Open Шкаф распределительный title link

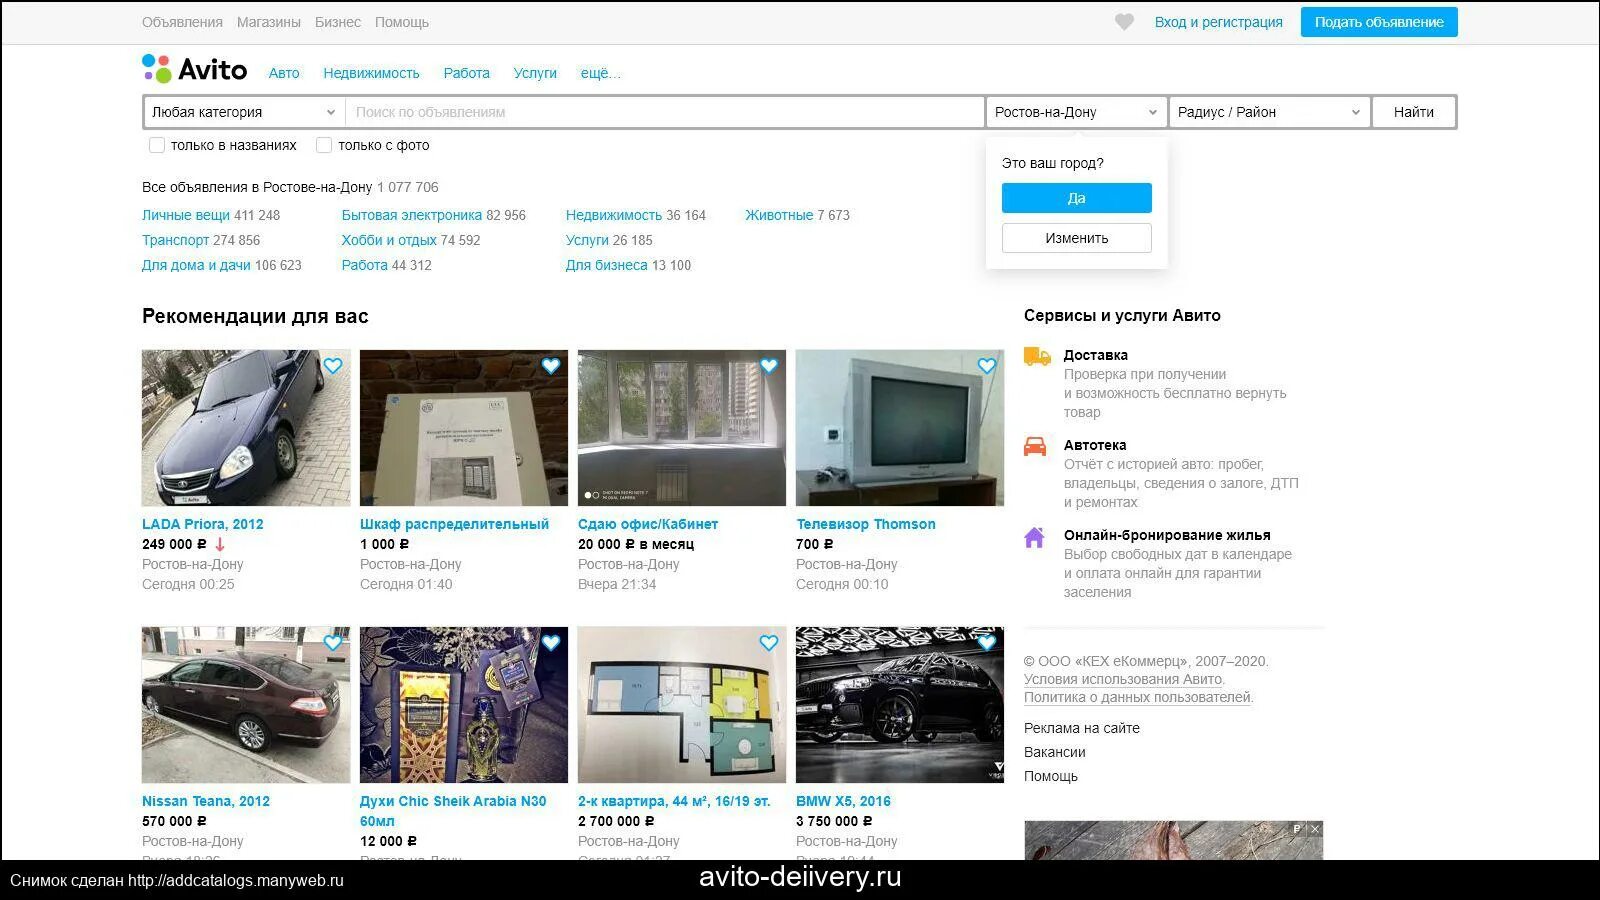point(454,524)
